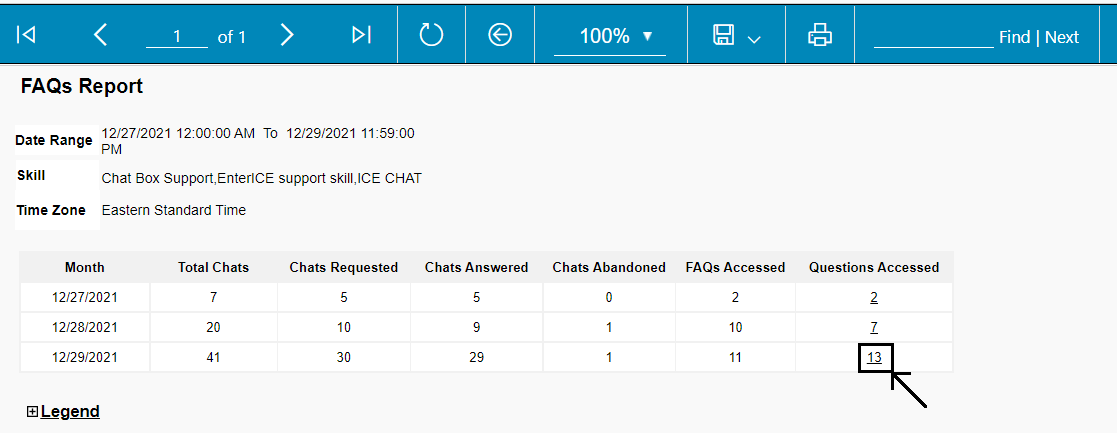
Task: Click the current page number field
Action: click(176, 36)
